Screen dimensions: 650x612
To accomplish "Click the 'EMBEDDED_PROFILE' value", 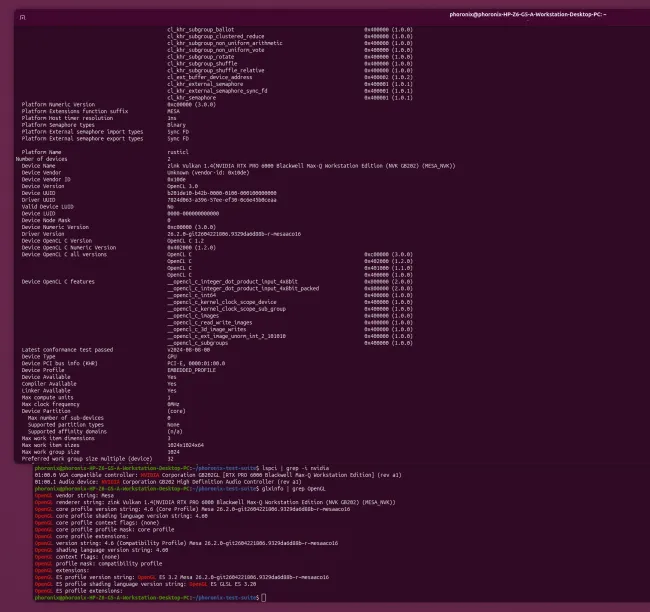I will pyautogui.click(x=192, y=370).
